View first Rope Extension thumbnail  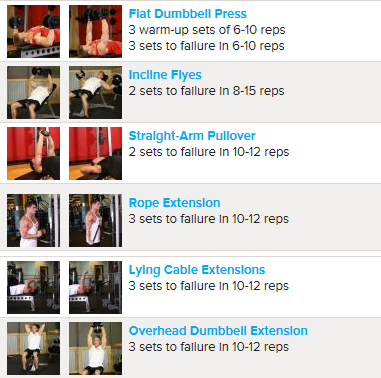click(34, 220)
